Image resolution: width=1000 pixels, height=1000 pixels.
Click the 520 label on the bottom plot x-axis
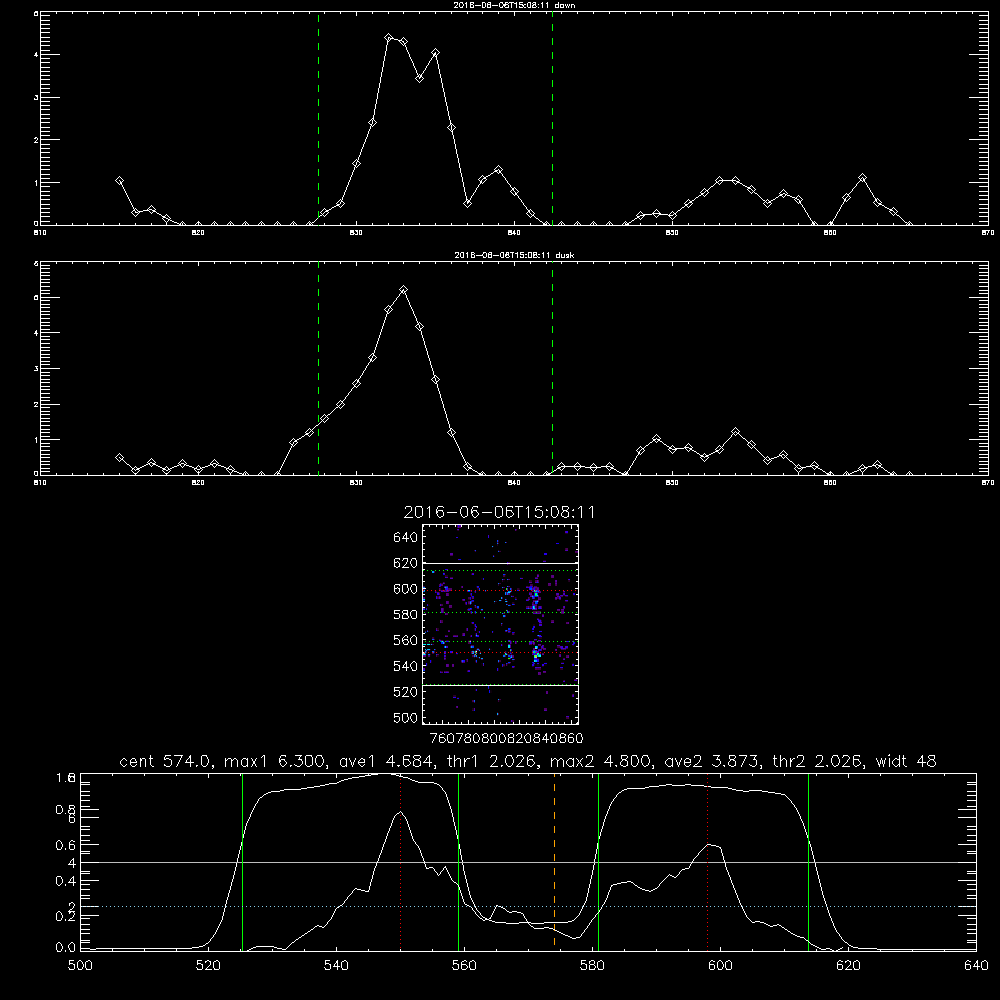pyautogui.click(x=208, y=966)
